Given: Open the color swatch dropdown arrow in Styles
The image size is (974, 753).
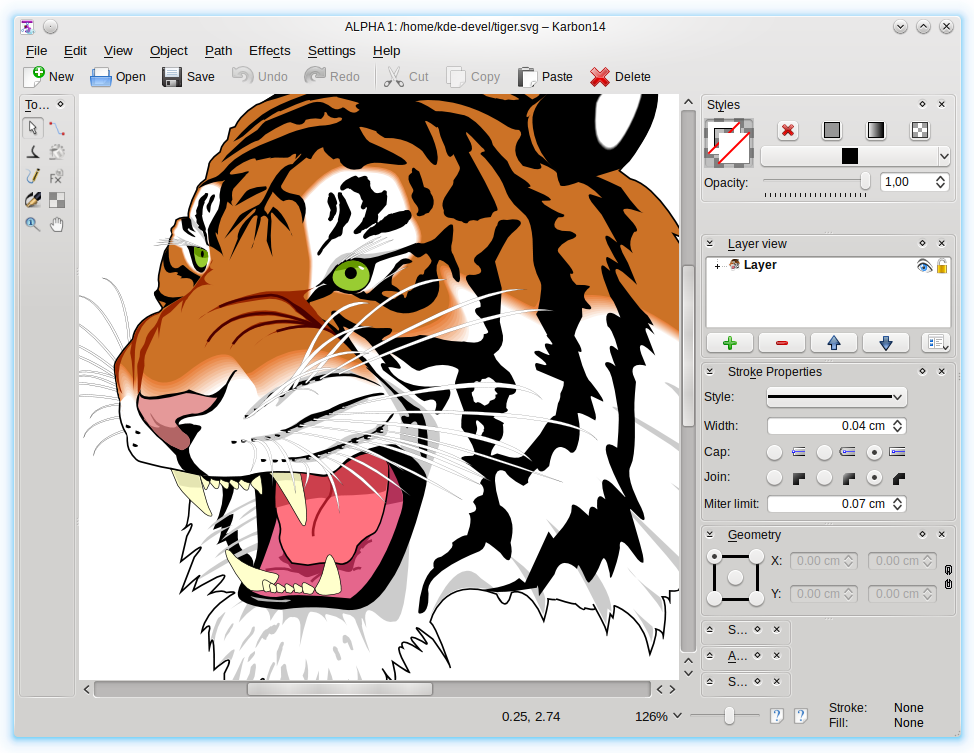Looking at the screenshot, I should tap(944, 156).
